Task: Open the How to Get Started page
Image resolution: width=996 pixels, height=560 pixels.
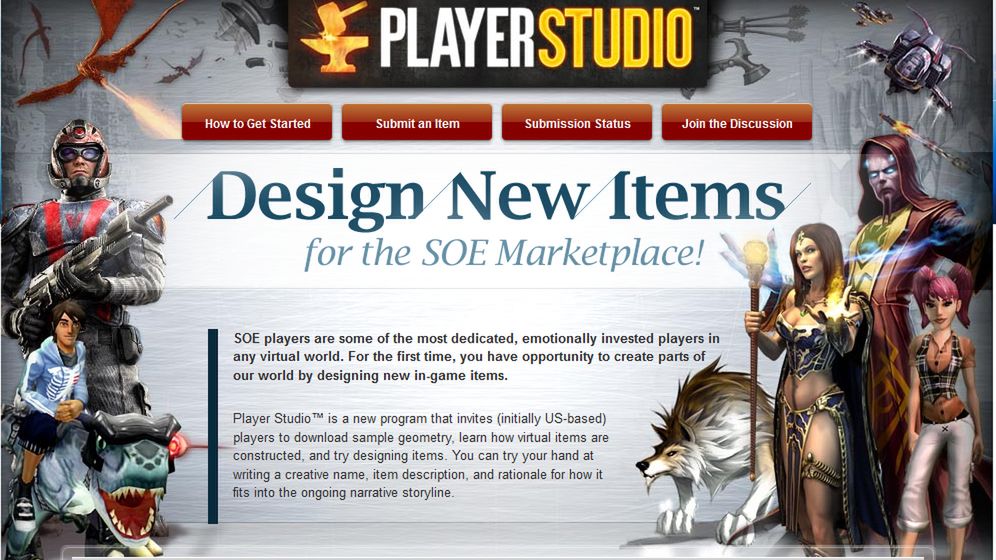Action: tap(257, 123)
